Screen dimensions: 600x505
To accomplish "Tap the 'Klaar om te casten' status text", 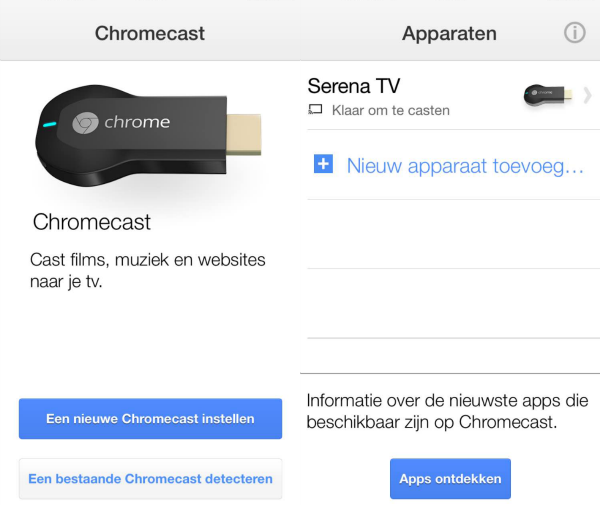I will pyautogui.click(x=391, y=111).
